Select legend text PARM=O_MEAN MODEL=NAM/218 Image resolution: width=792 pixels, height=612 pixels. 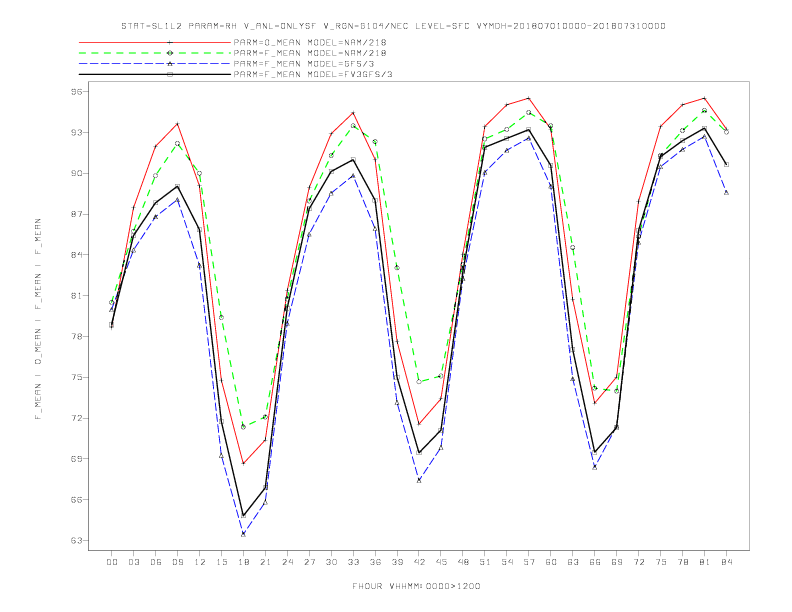310,42
